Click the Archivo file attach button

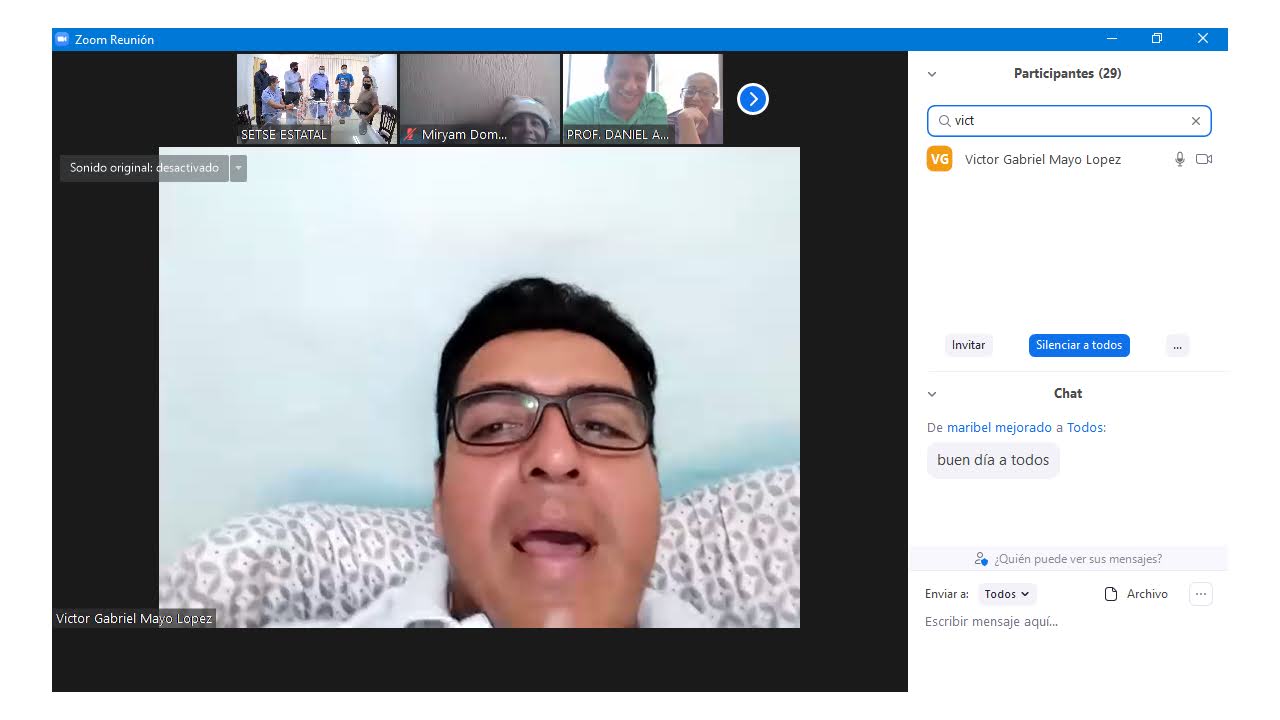(1136, 594)
